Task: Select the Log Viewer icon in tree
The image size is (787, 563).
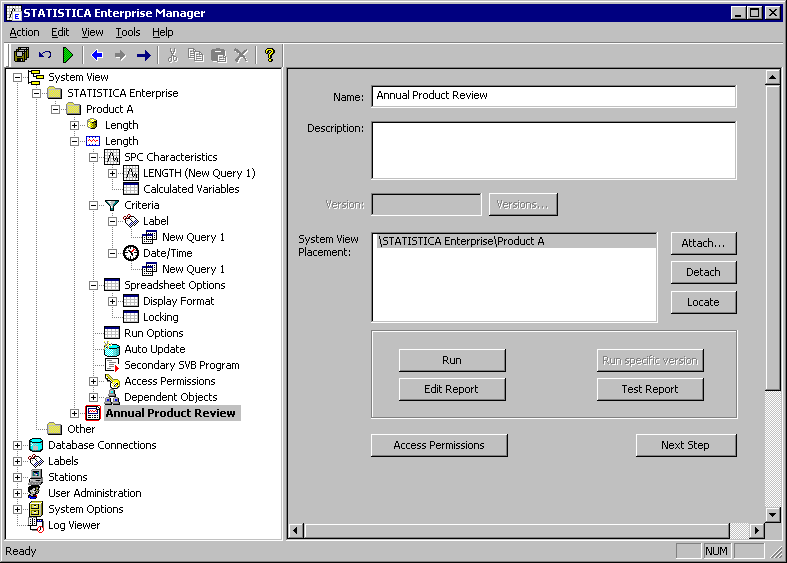Action: [x=36, y=525]
